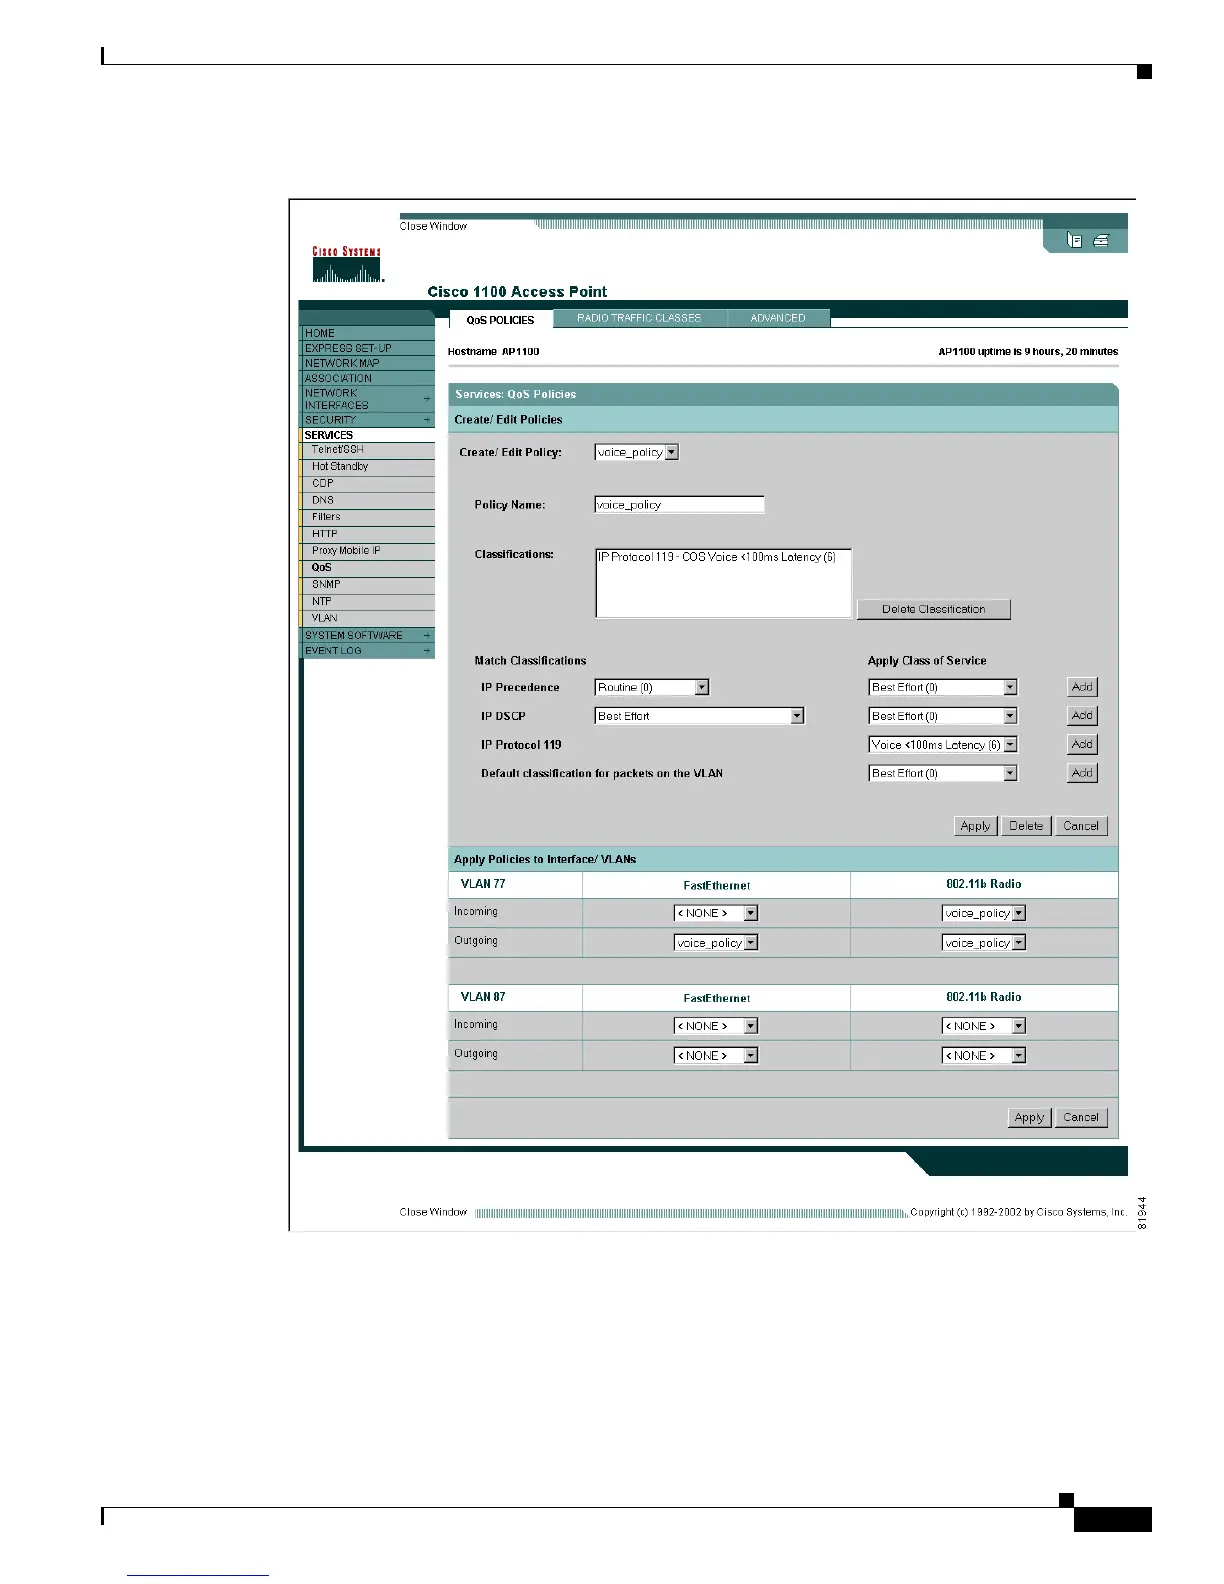Click the VLAN 77 heading
The height and width of the screenshot is (1584, 1224).
(483, 884)
